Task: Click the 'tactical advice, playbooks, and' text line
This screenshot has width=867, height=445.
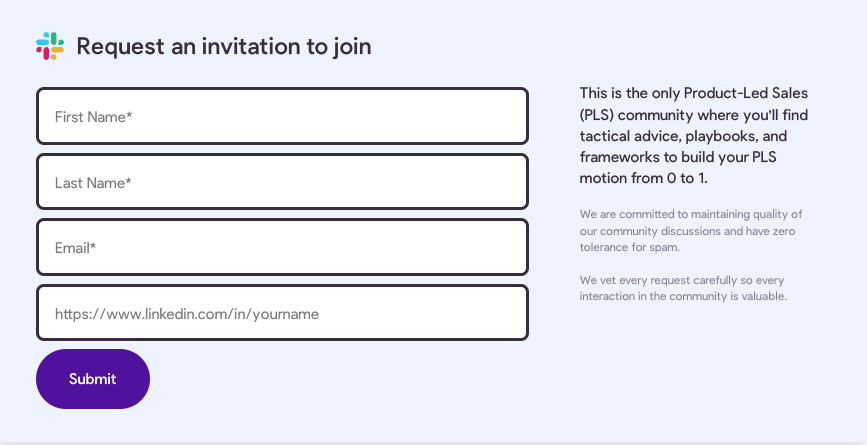Action: point(683,135)
